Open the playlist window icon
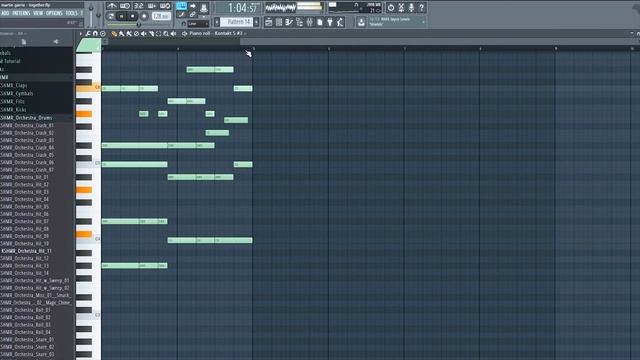640x360 pixels. click(269, 22)
